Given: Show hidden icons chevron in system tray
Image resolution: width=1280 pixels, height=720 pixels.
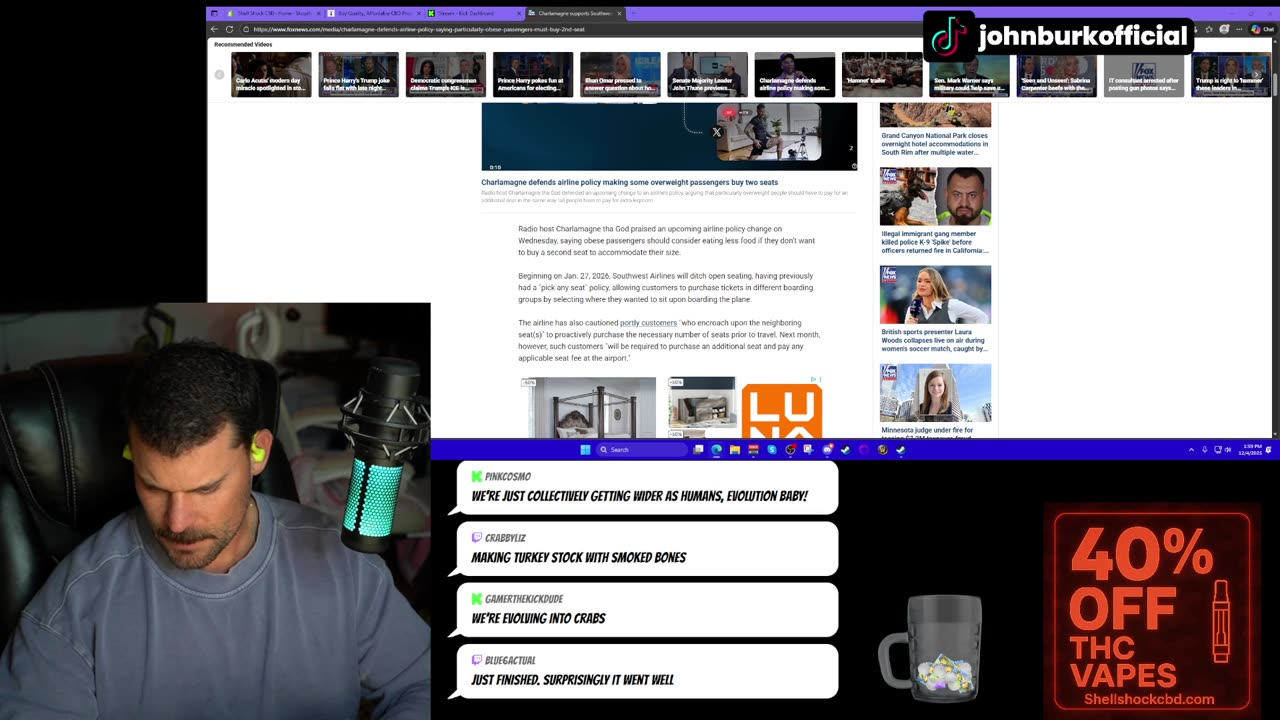Looking at the screenshot, I should click(x=1191, y=450).
